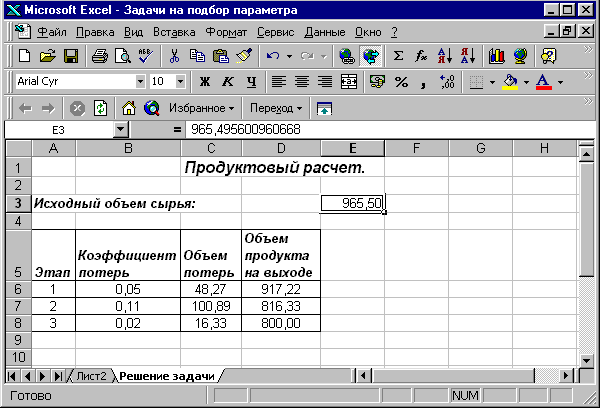Click the Refresh current page icon
This screenshot has width=600, height=408.
100,108
